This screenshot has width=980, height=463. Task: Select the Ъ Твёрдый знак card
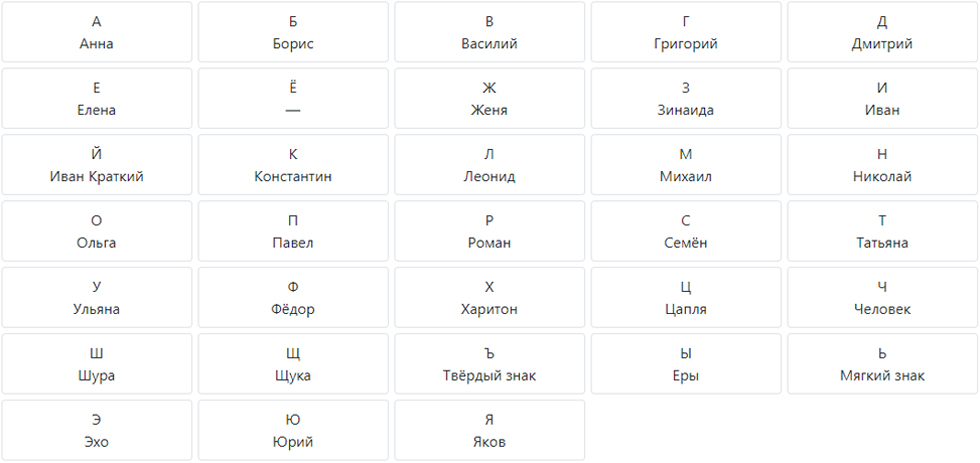pyautogui.click(x=489, y=364)
